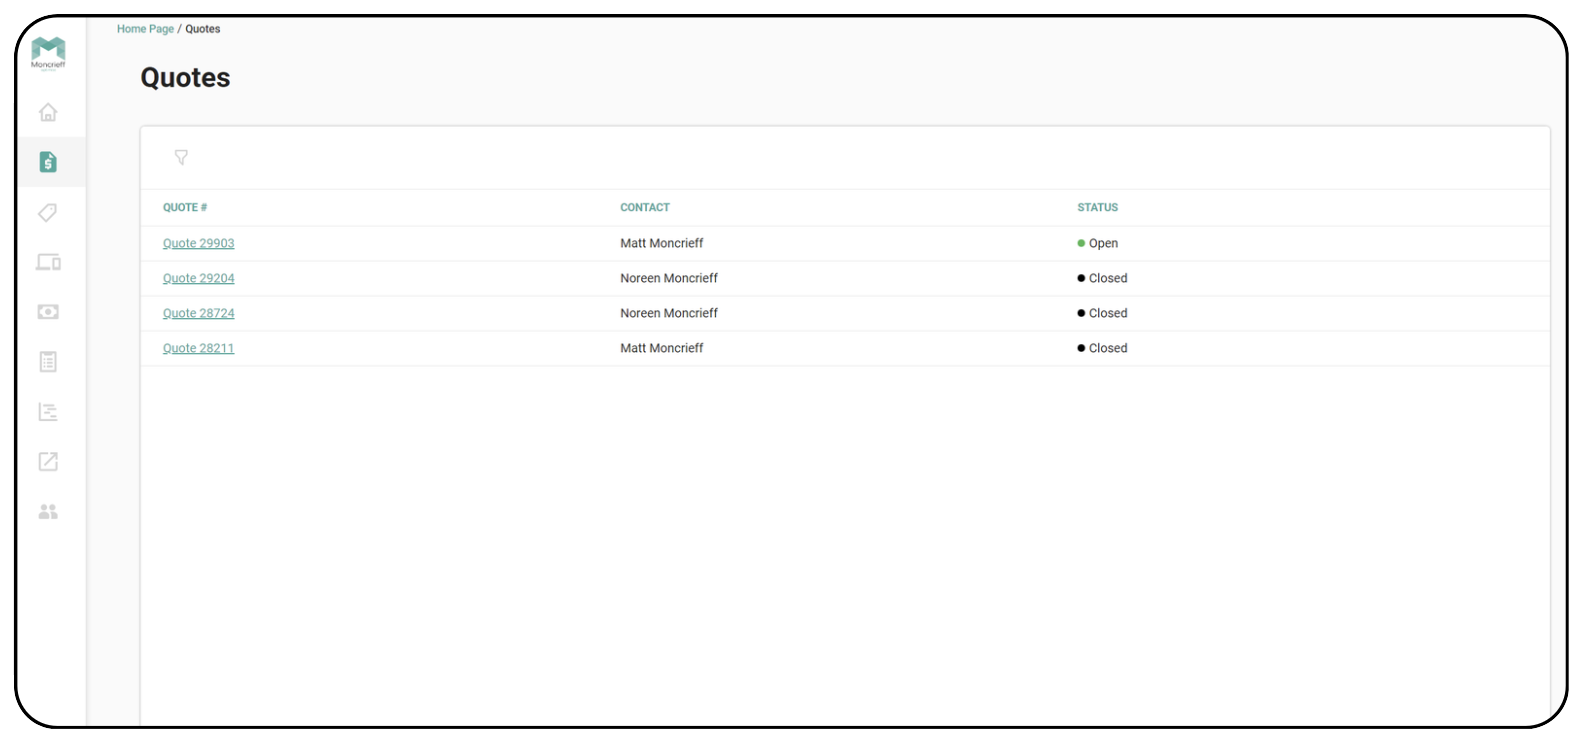Go to Home via the house icon
The image size is (1582, 743).
pos(48,112)
